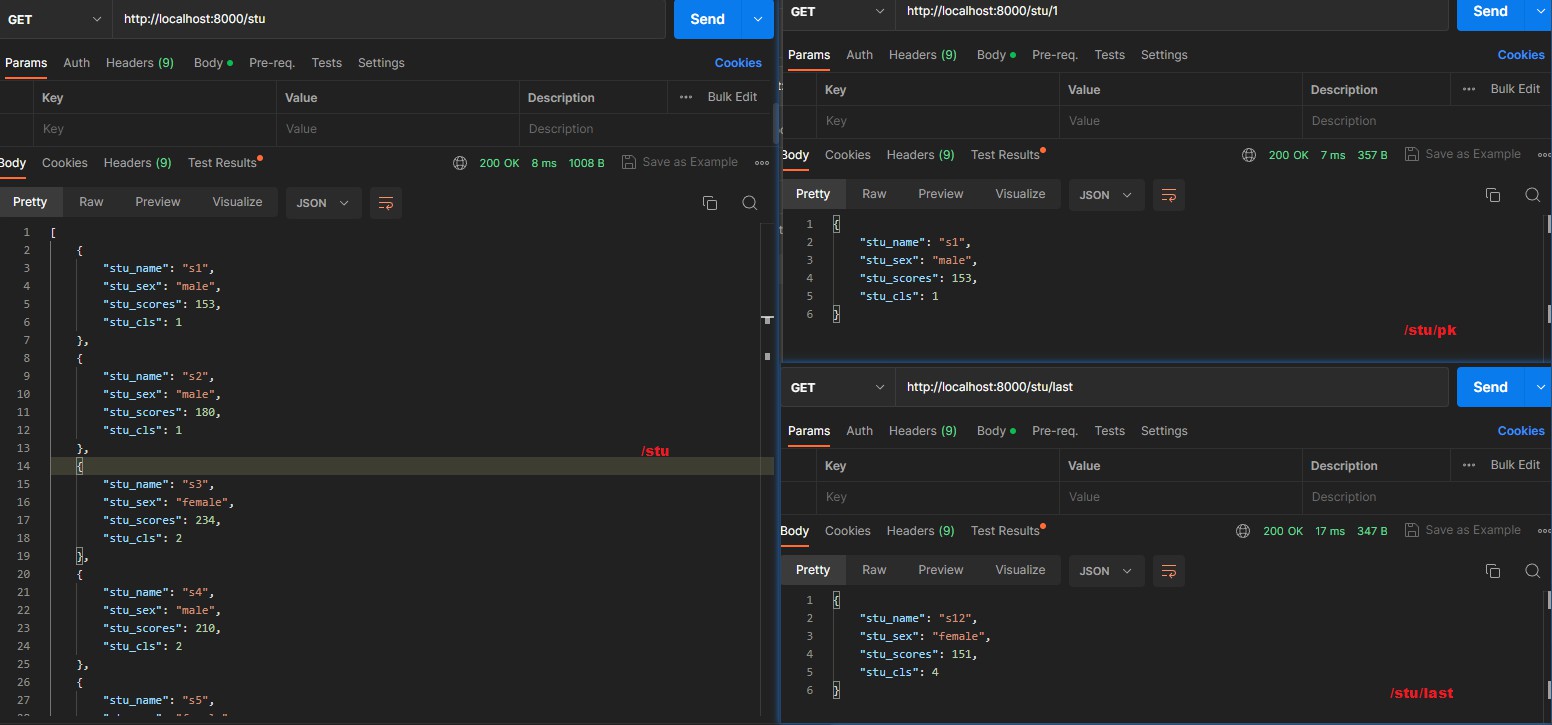Open search in the /stu response body
The width and height of the screenshot is (1552, 725).
(x=749, y=203)
